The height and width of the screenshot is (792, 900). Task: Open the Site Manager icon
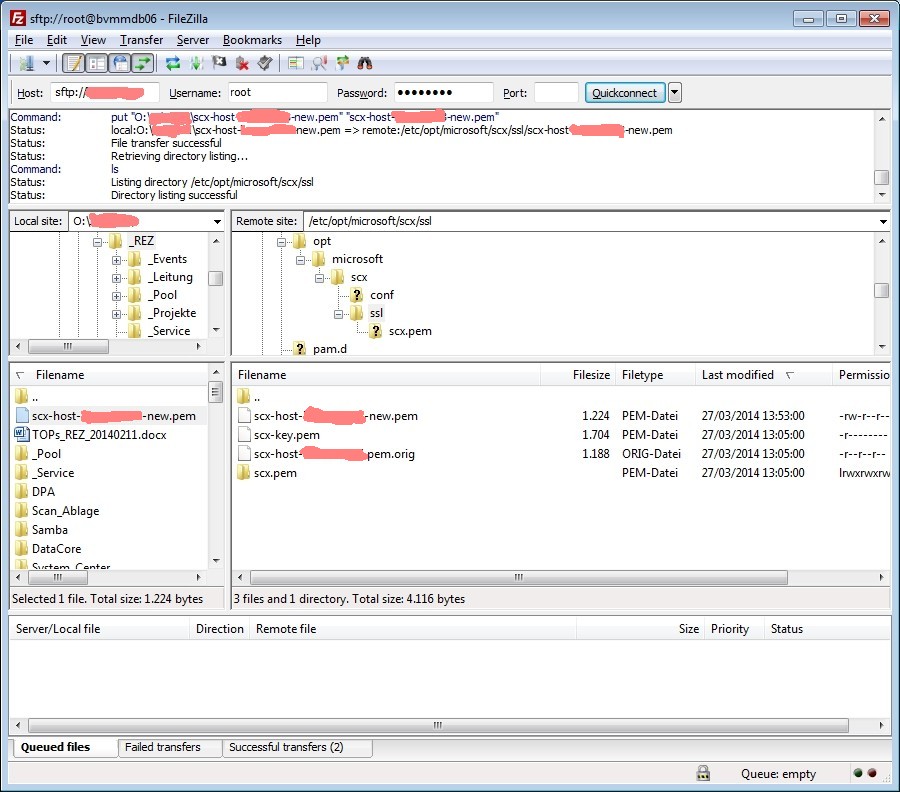pyautogui.click(x=26, y=63)
